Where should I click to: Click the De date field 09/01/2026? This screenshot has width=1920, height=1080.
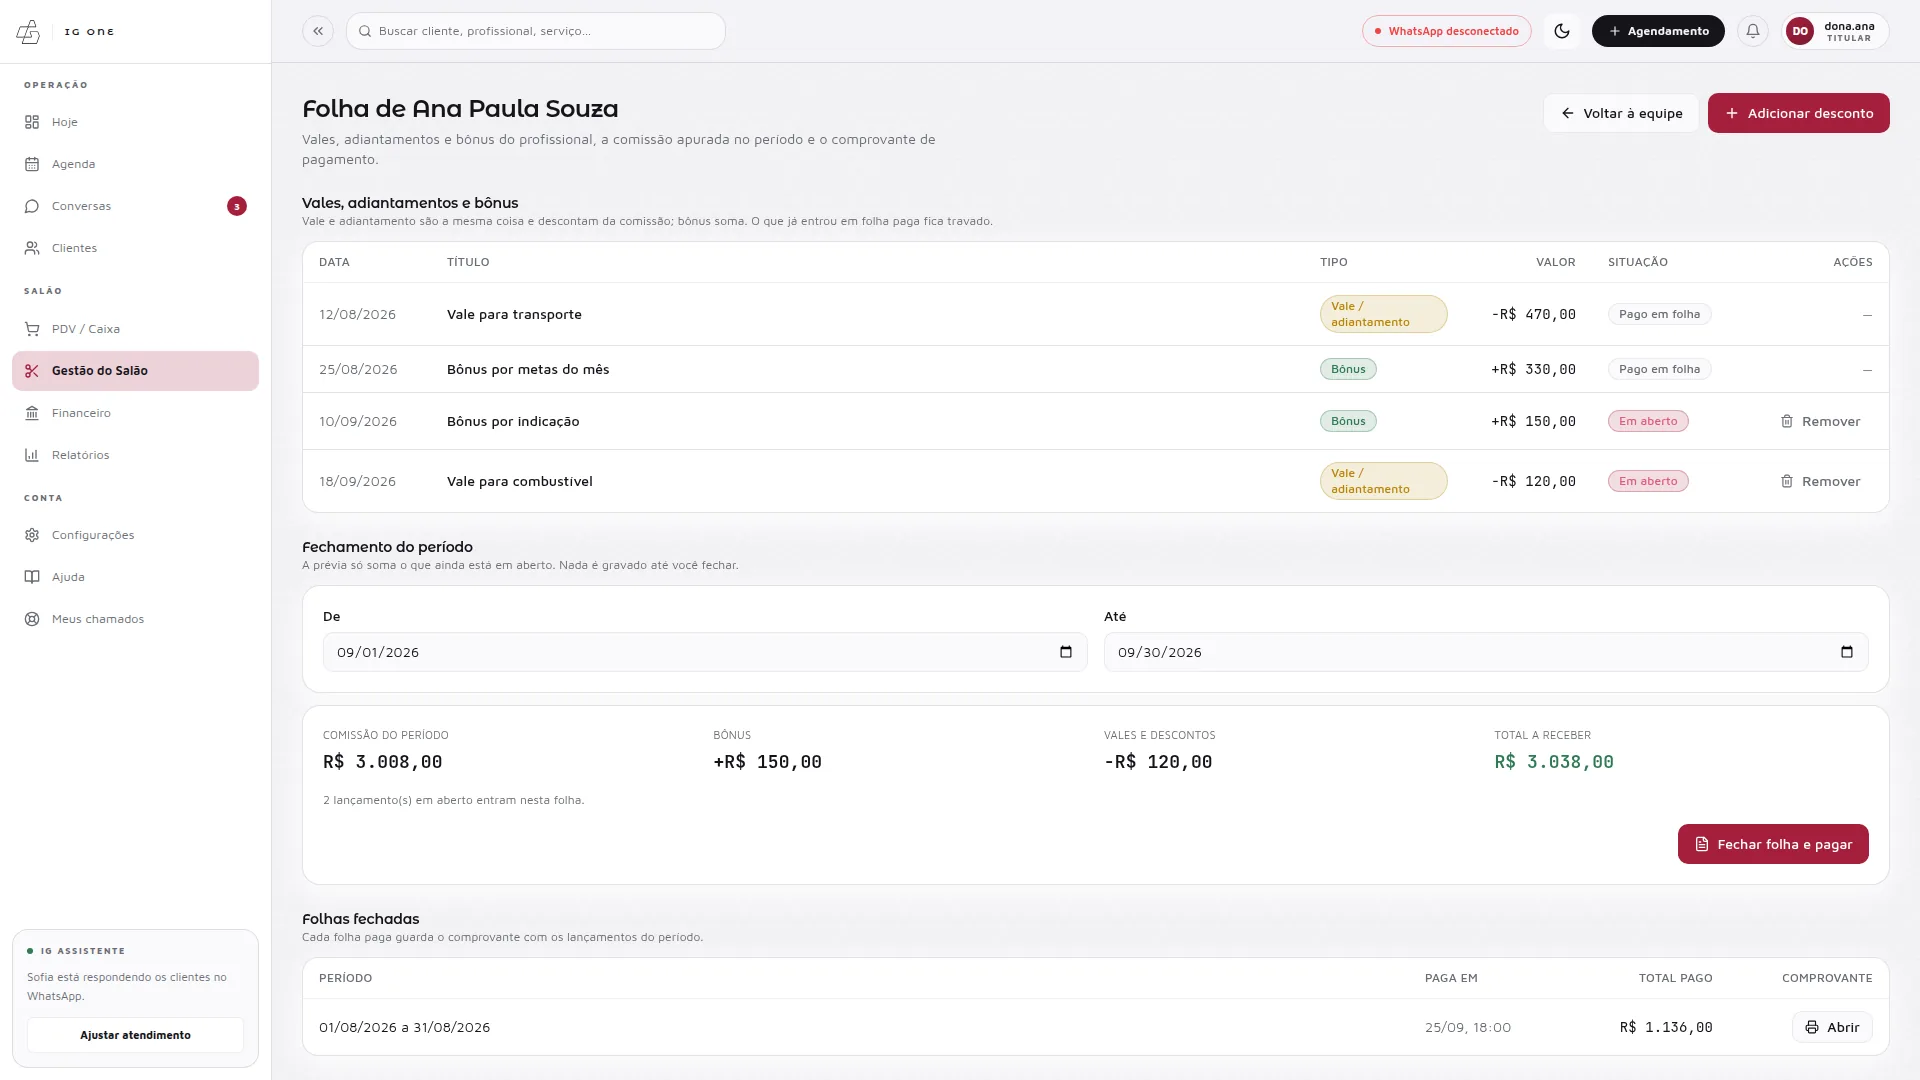[x=704, y=652]
